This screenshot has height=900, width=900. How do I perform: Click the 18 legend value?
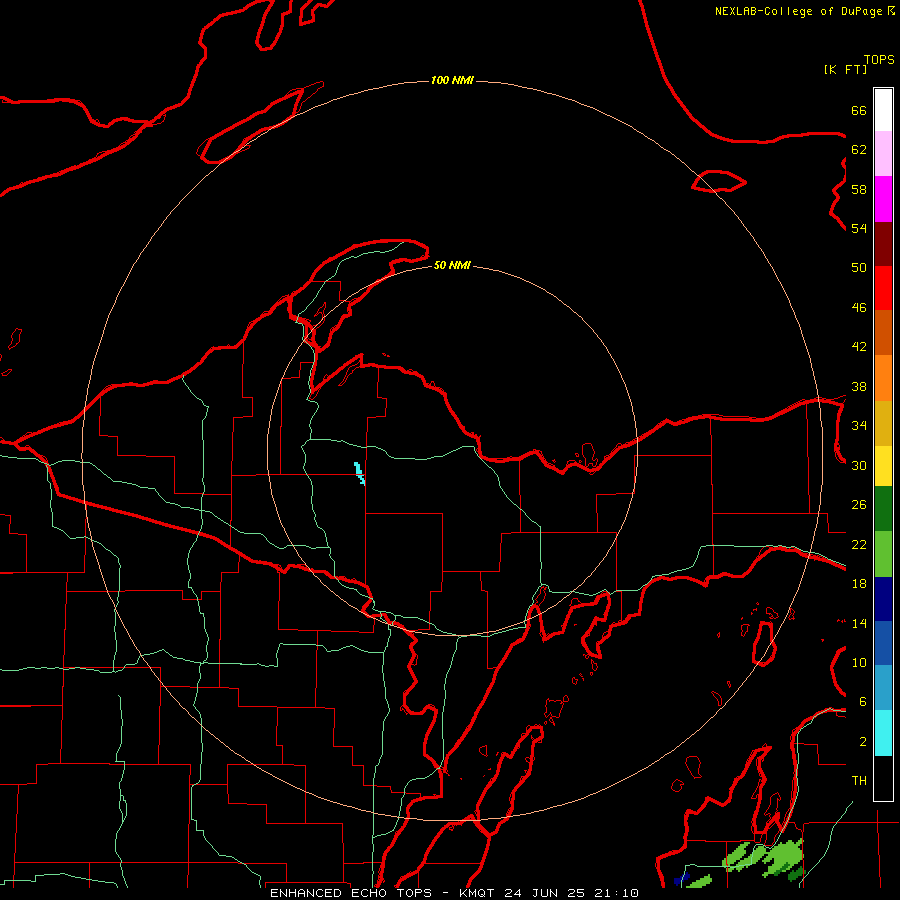pyautogui.click(x=859, y=584)
